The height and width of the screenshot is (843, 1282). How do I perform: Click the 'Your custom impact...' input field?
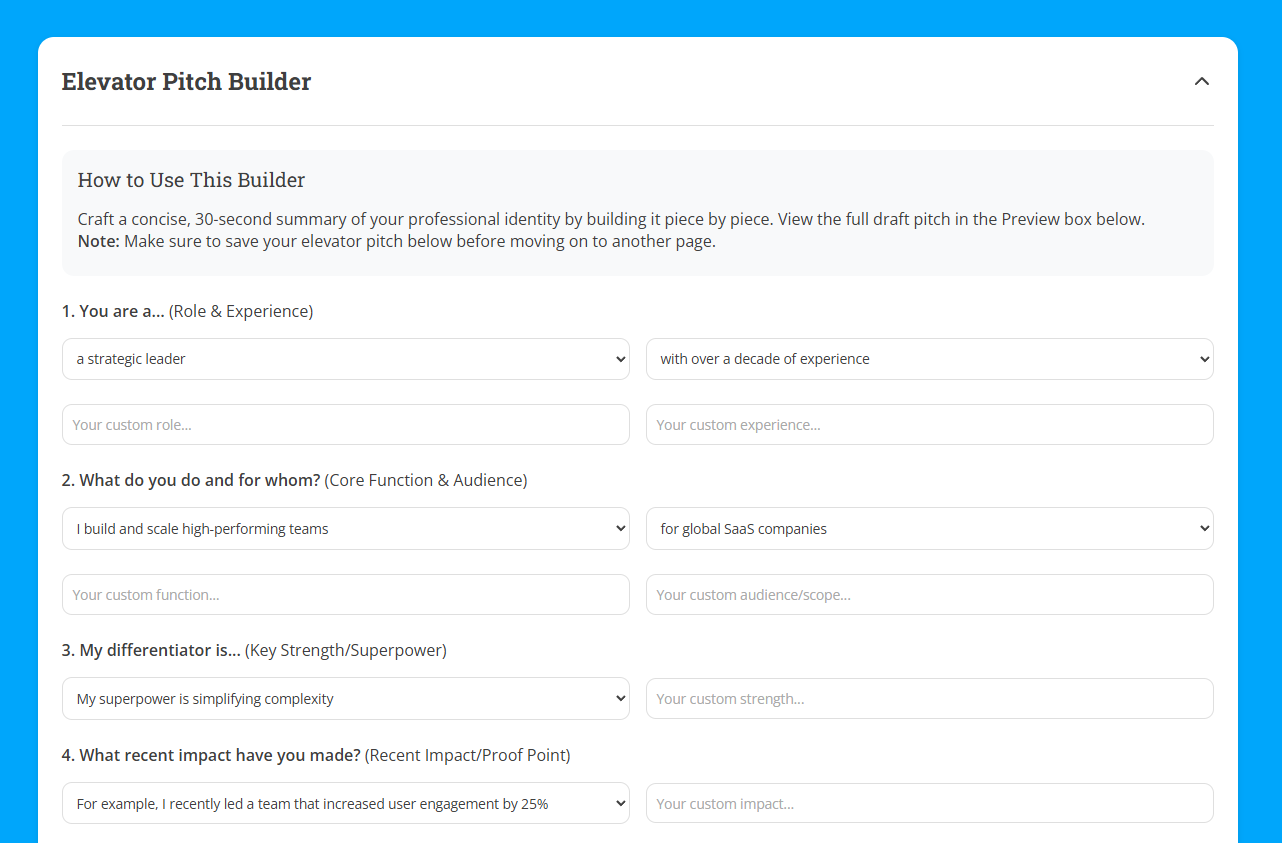[x=929, y=802]
